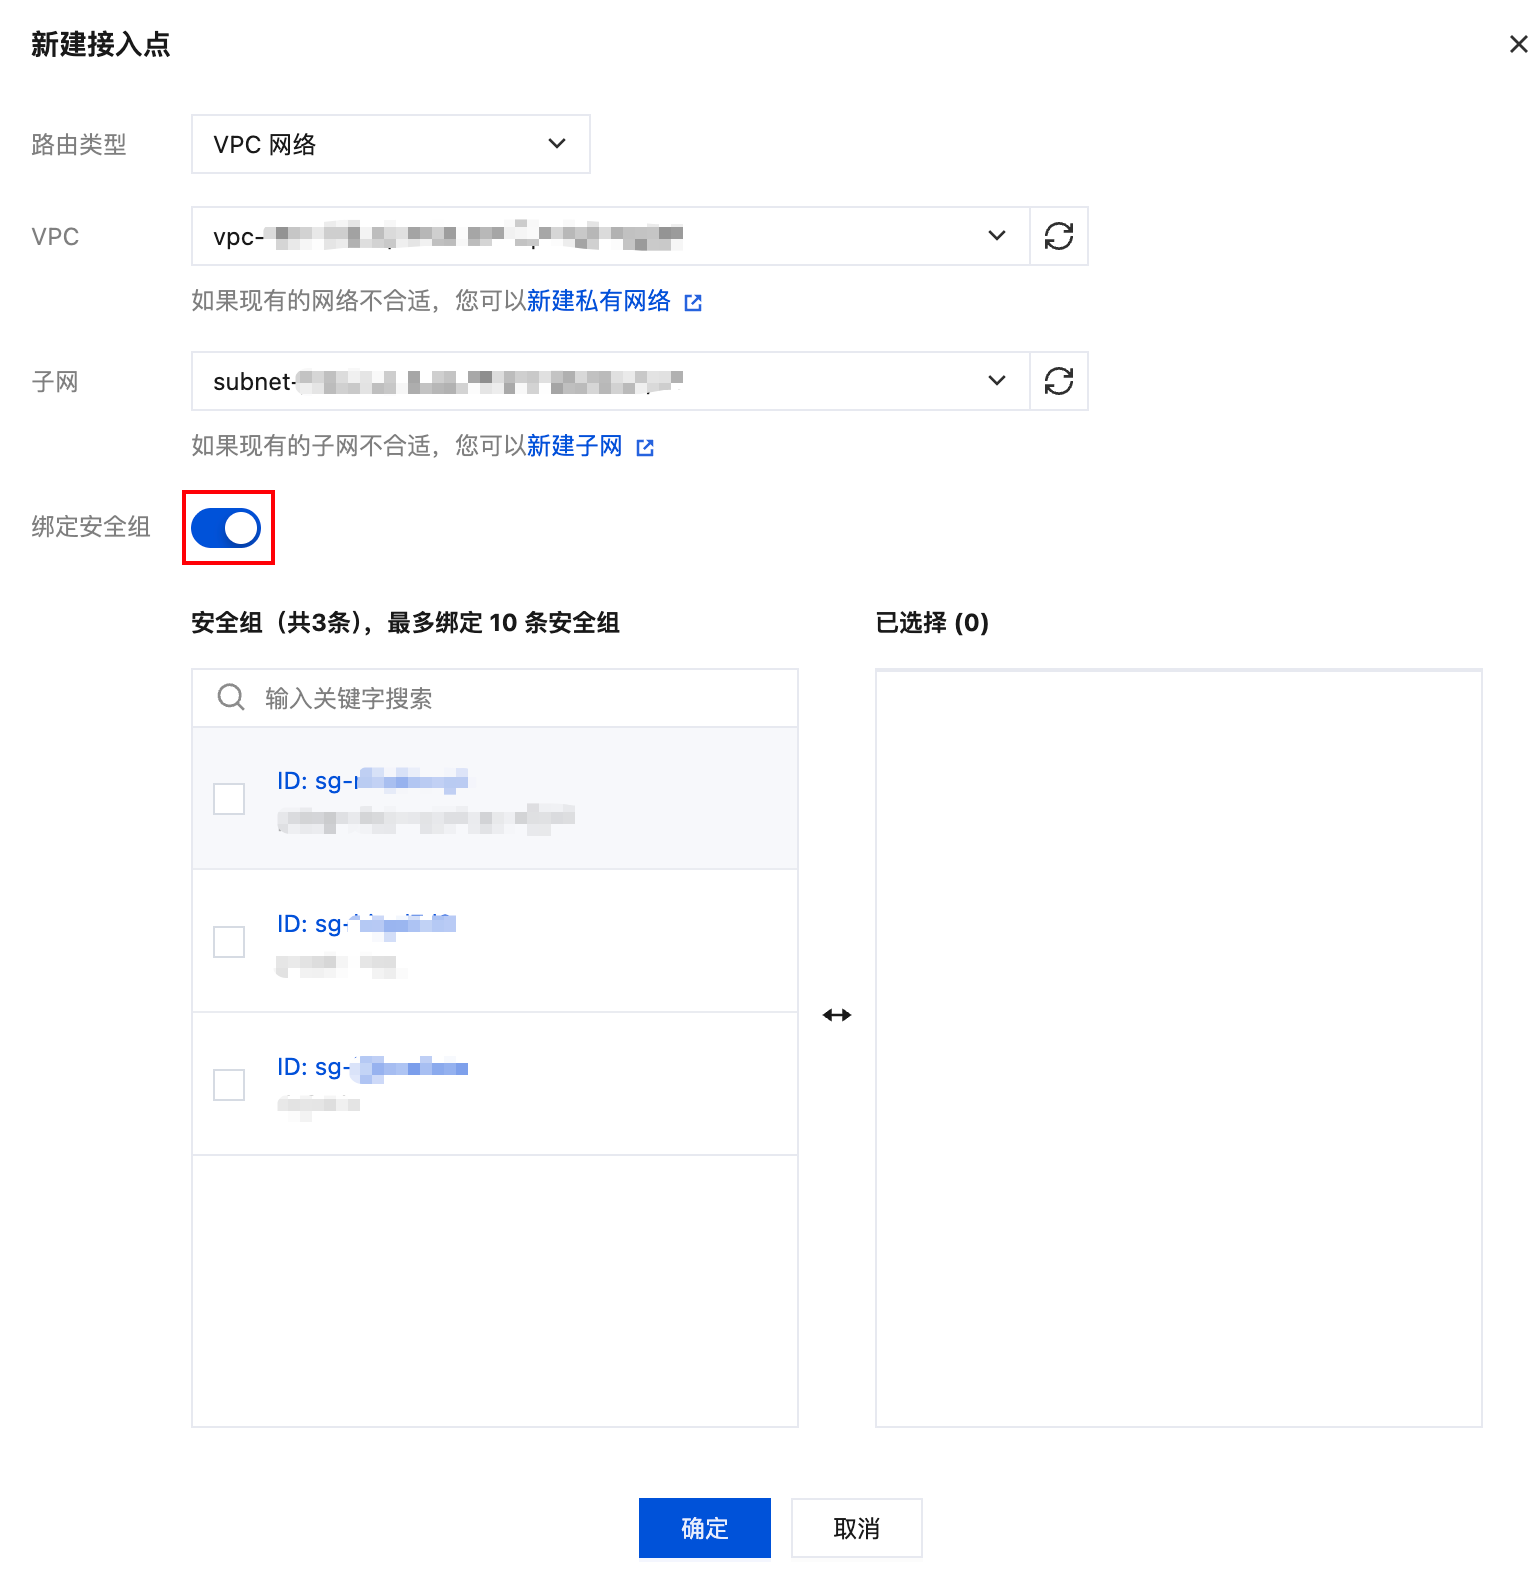The width and height of the screenshot is (1538, 1582).
Task: Open the 子网 subnet dropdown
Action: (610, 381)
